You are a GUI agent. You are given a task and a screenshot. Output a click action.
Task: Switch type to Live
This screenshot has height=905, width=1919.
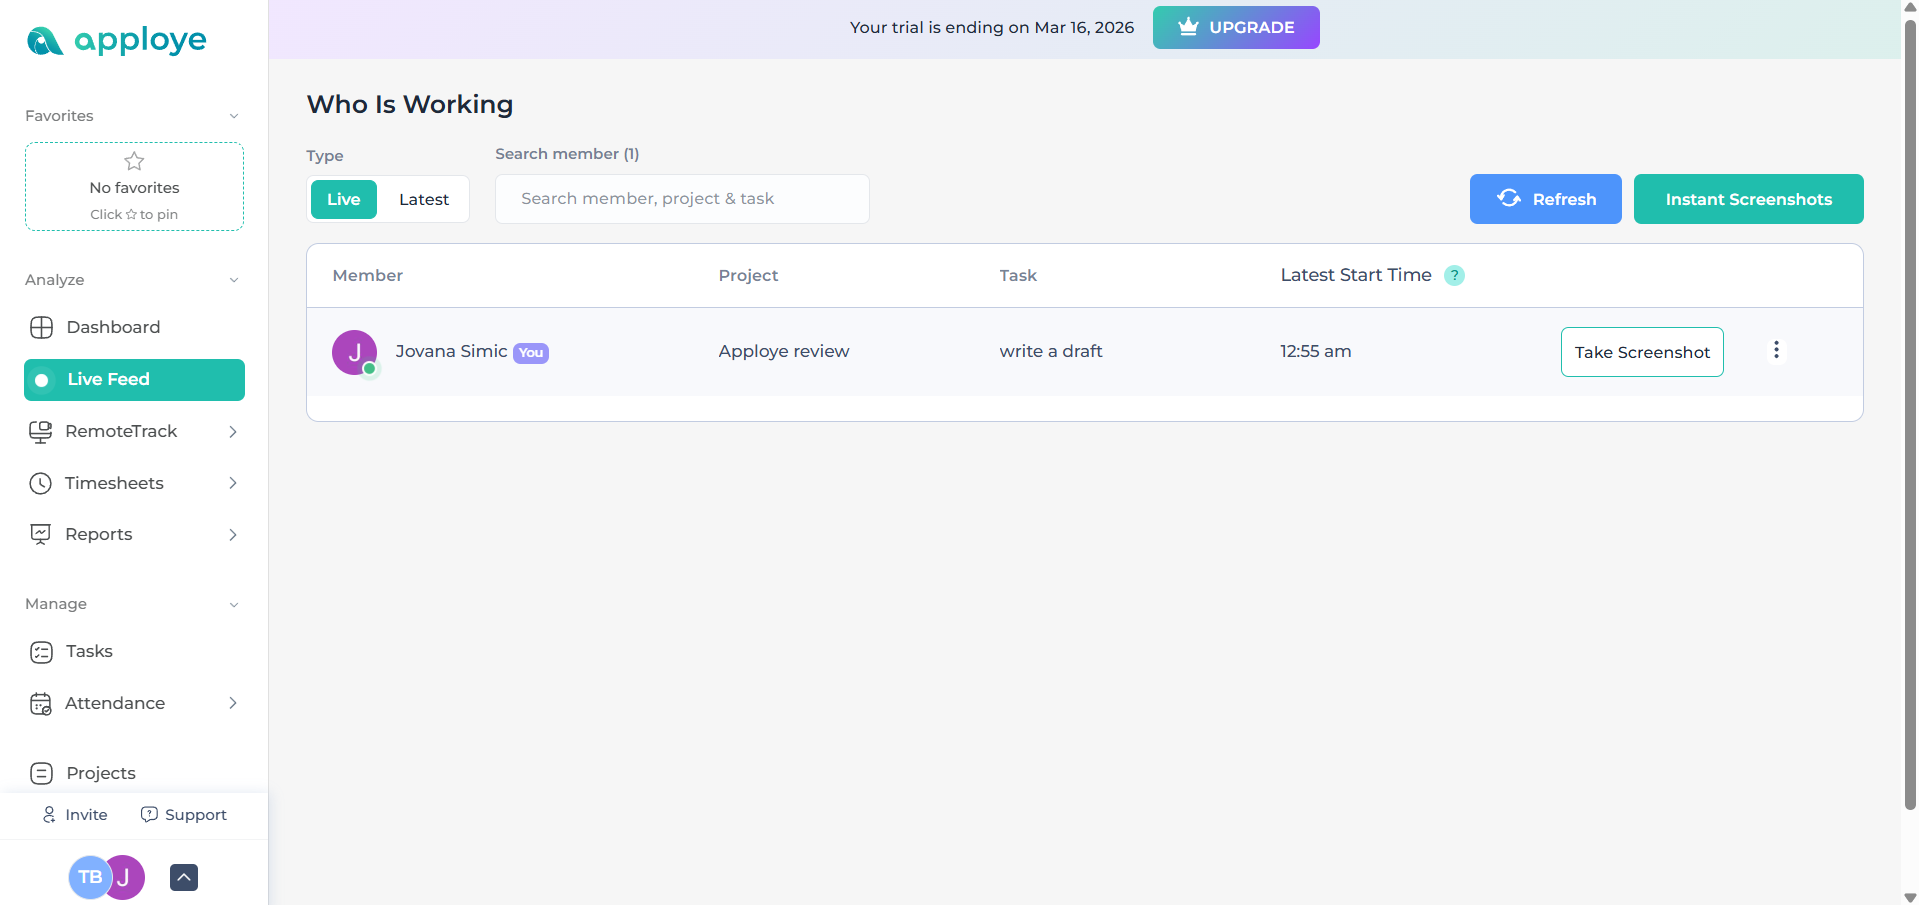[x=343, y=199]
